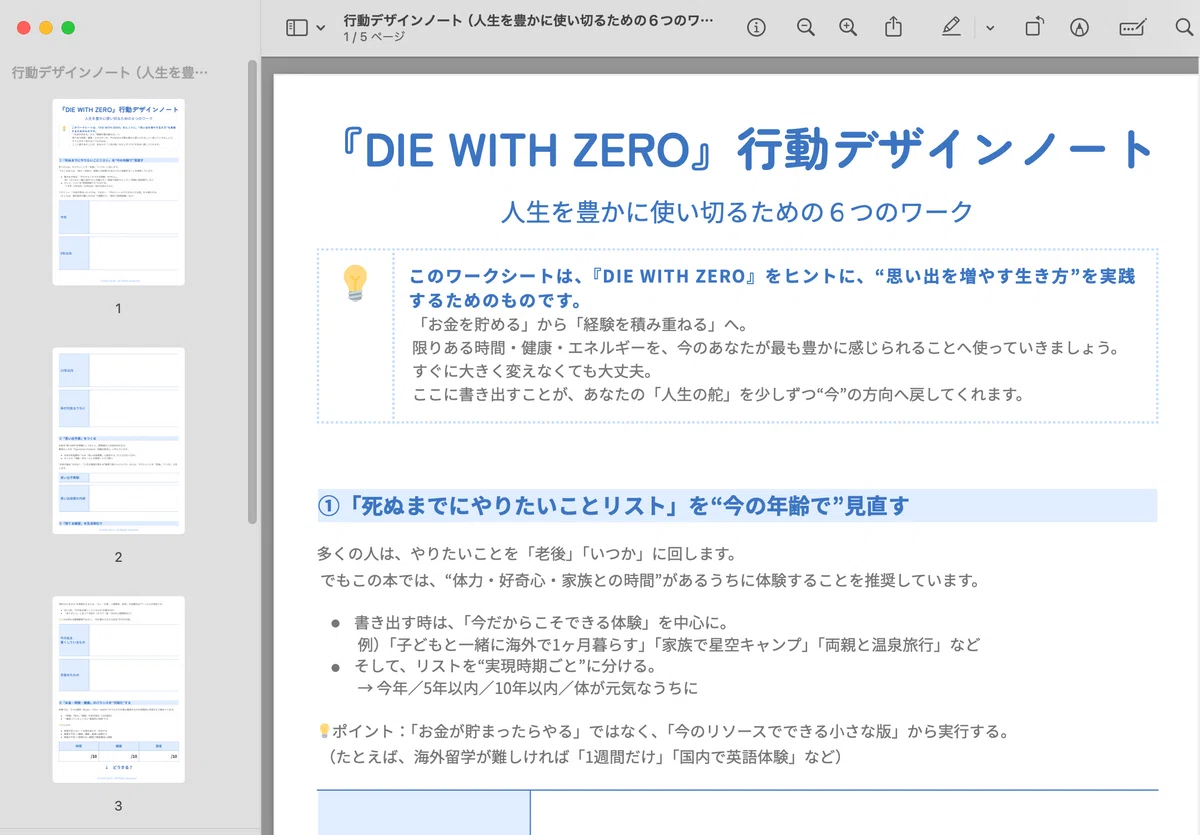Click the sidebar scrollbar
This screenshot has width=1200, height=835.
253,290
